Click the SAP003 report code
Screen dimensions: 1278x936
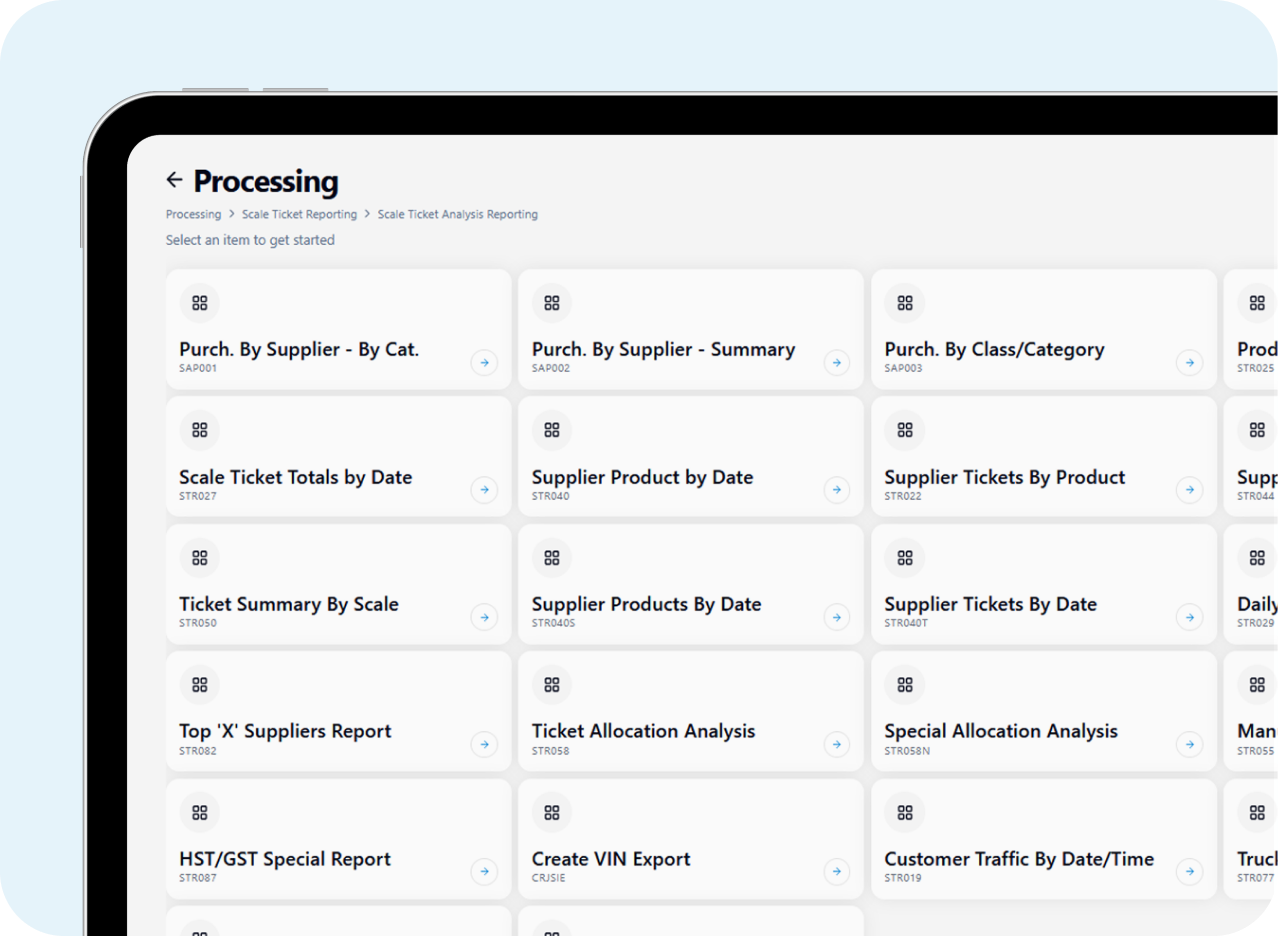tap(904, 368)
